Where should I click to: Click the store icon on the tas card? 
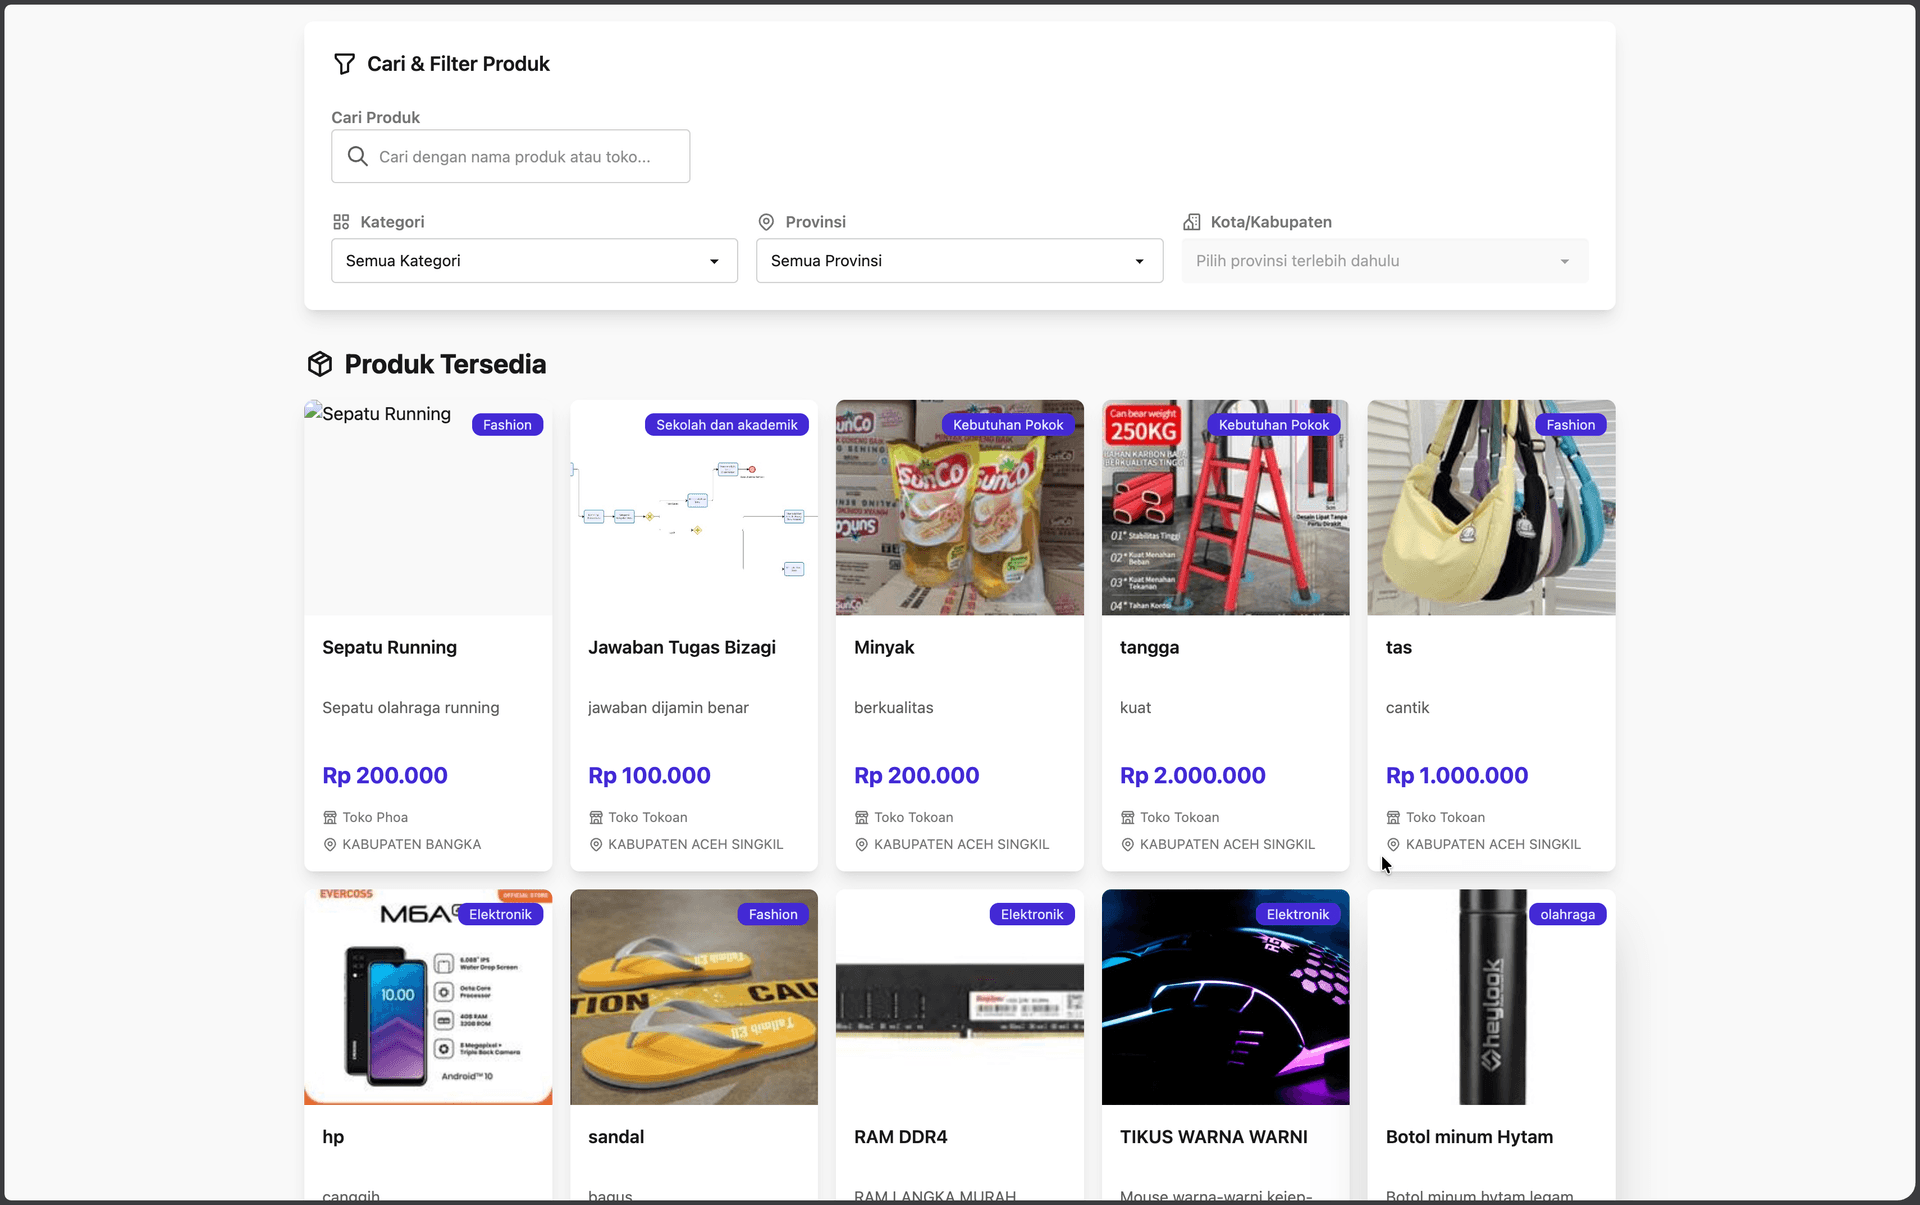pos(1394,818)
